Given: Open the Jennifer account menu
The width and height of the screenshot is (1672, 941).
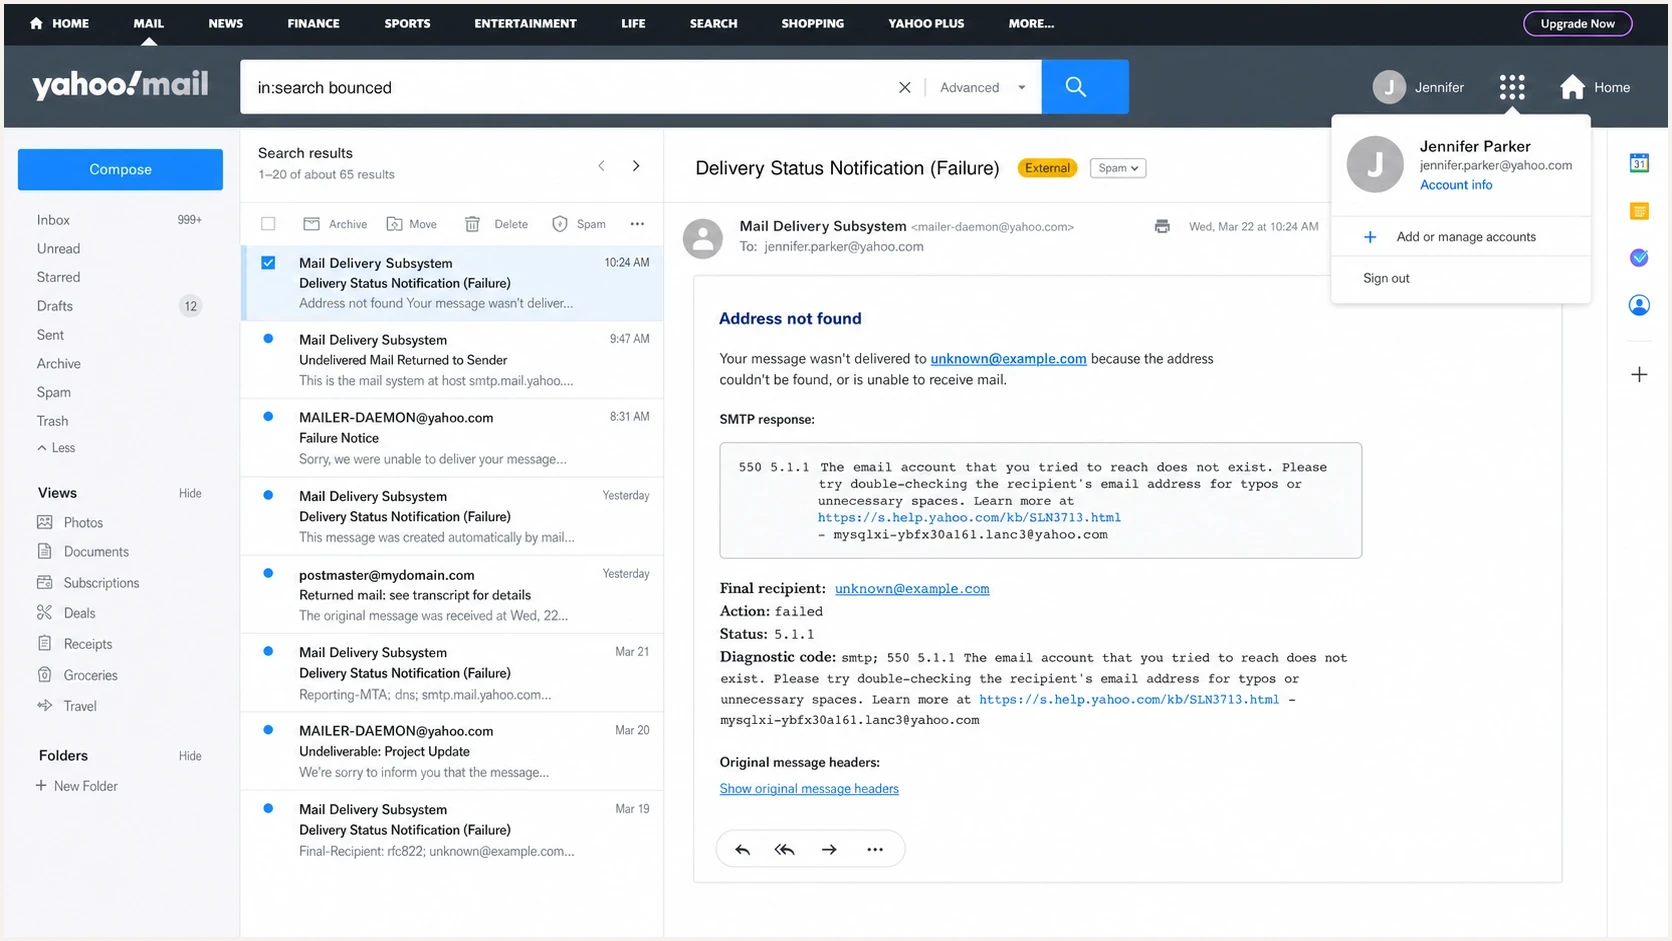Looking at the screenshot, I should (x=1418, y=87).
